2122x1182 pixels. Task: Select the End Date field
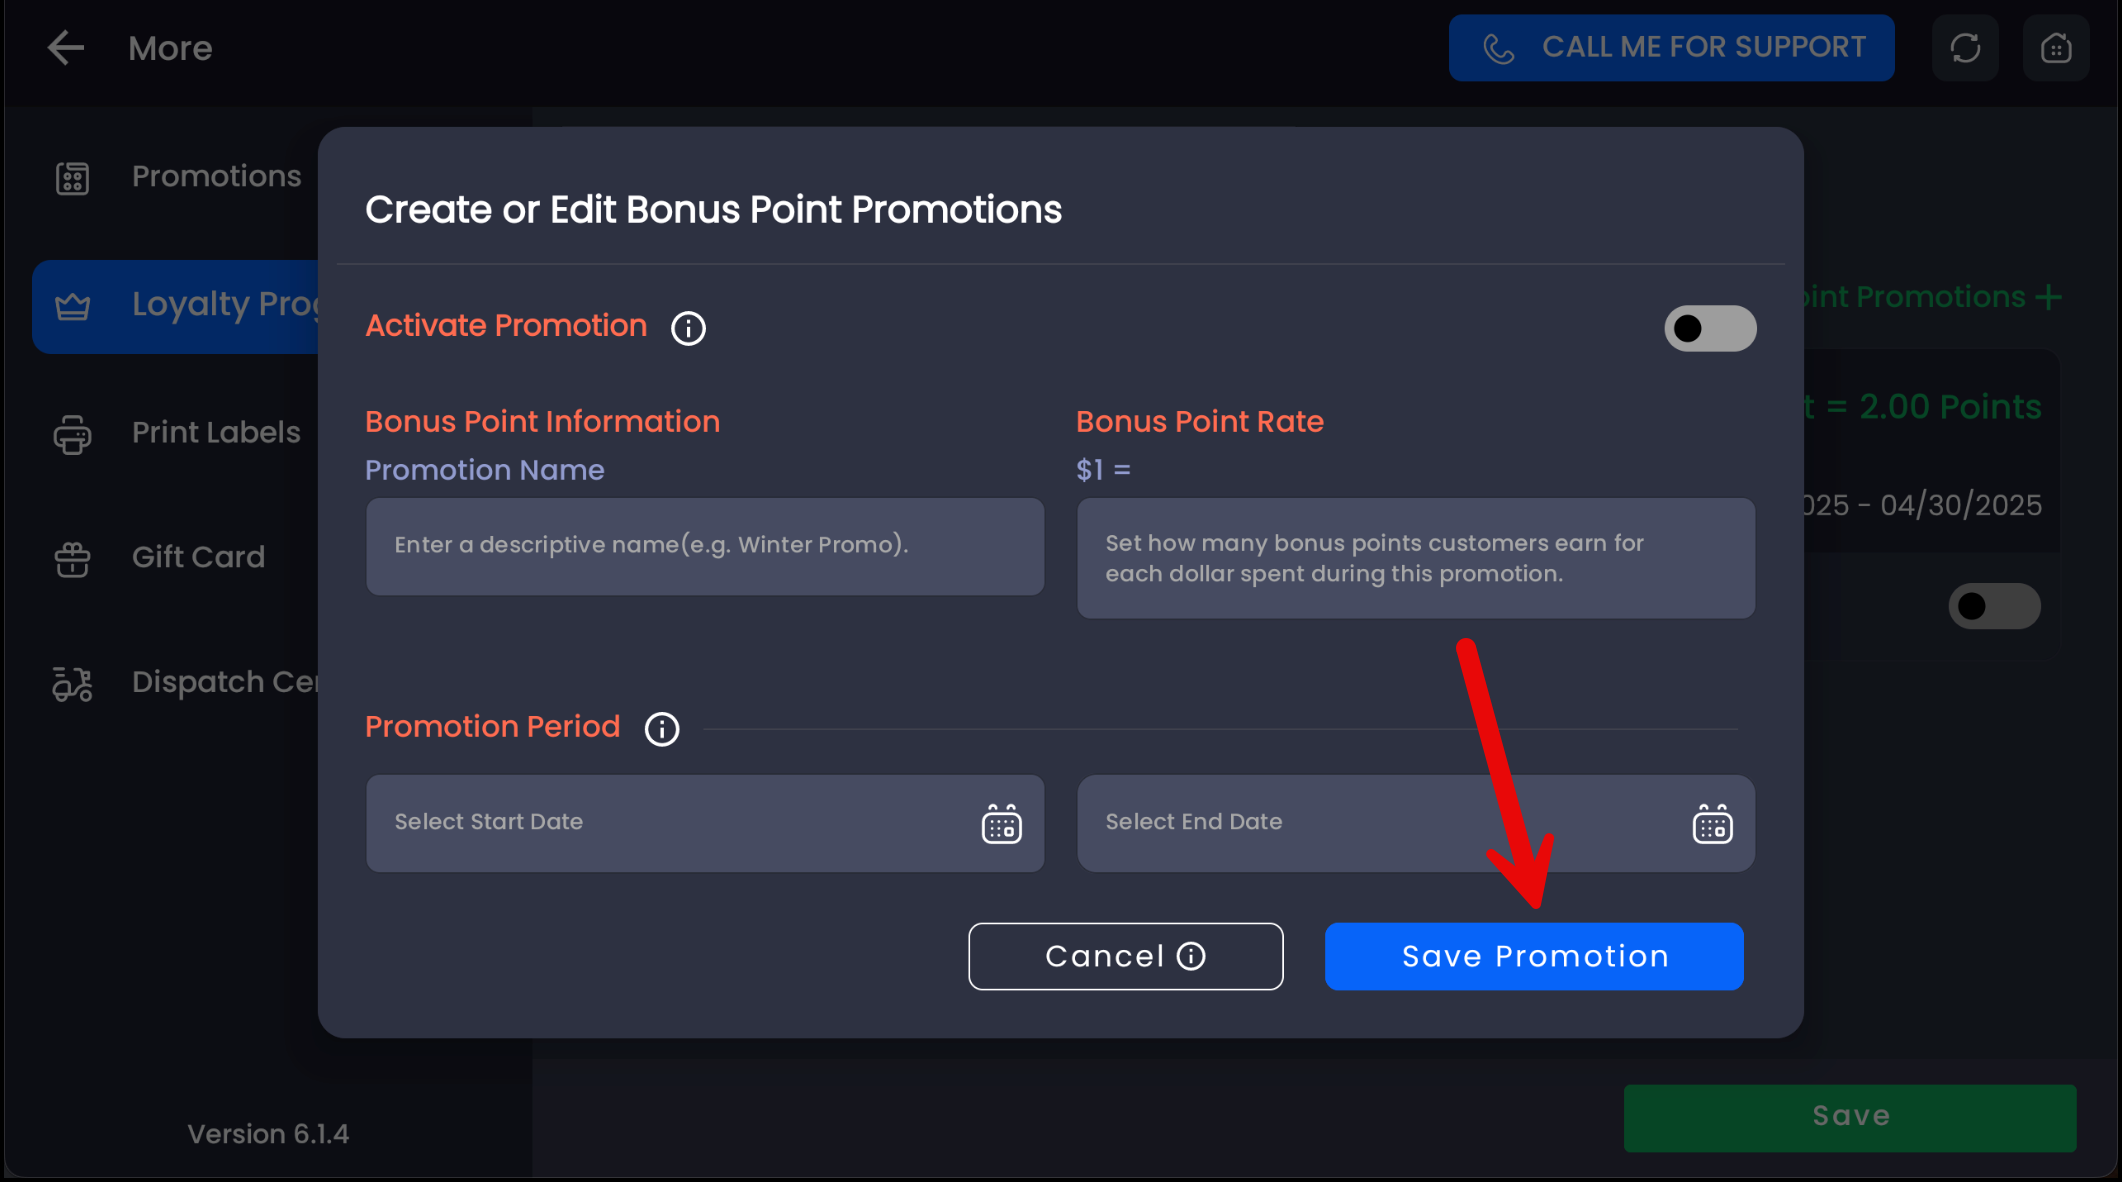click(1380, 823)
